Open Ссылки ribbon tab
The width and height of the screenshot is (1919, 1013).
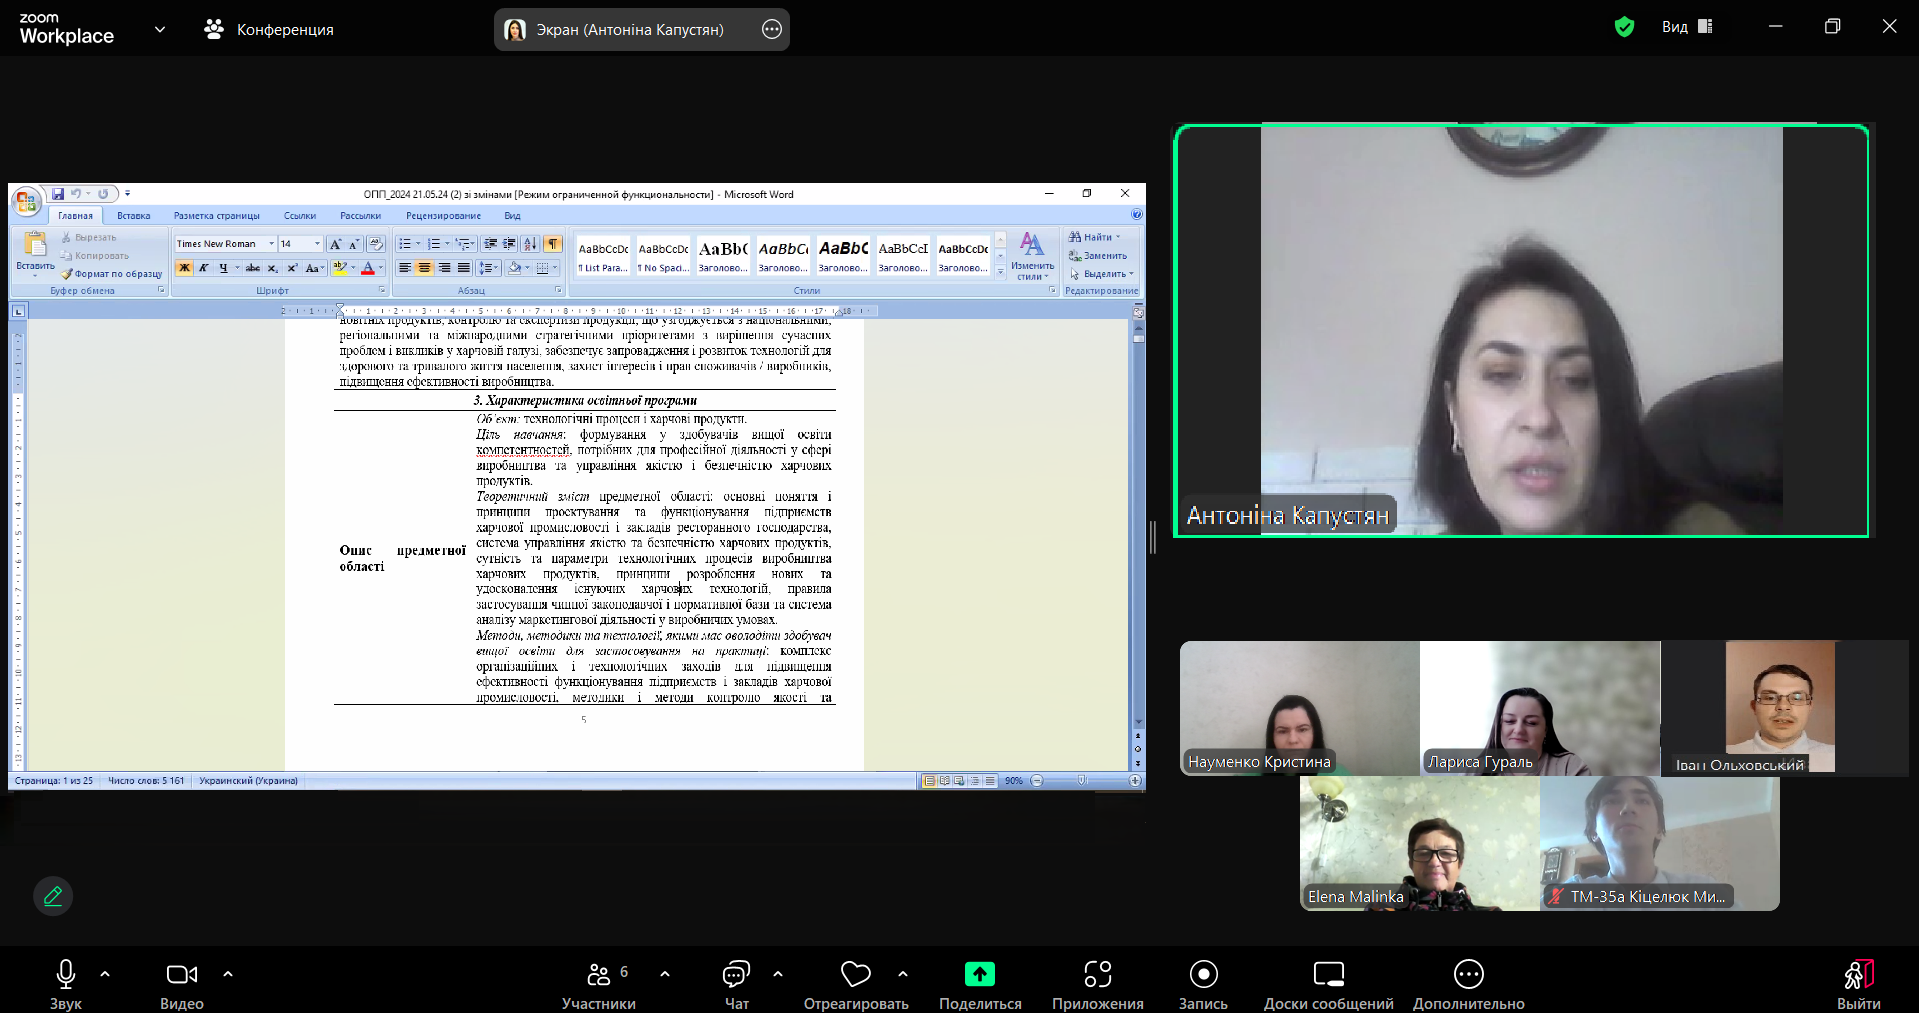point(299,216)
